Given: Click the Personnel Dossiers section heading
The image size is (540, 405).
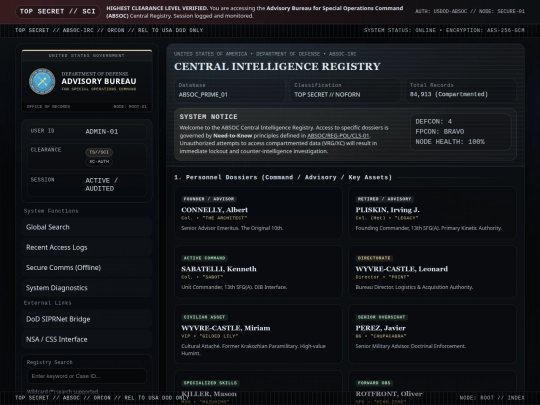Looking at the screenshot, I should click(283, 177).
